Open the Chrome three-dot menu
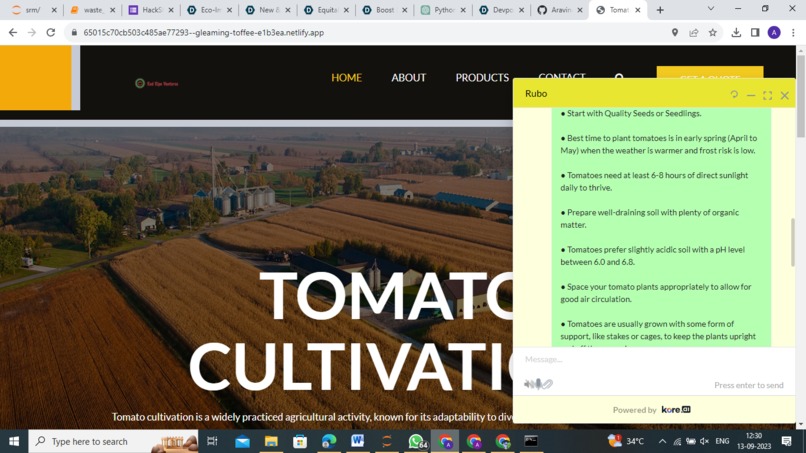The height and width of the screenshot is (453, 806). pyautogui.click(x=793, y=32)
